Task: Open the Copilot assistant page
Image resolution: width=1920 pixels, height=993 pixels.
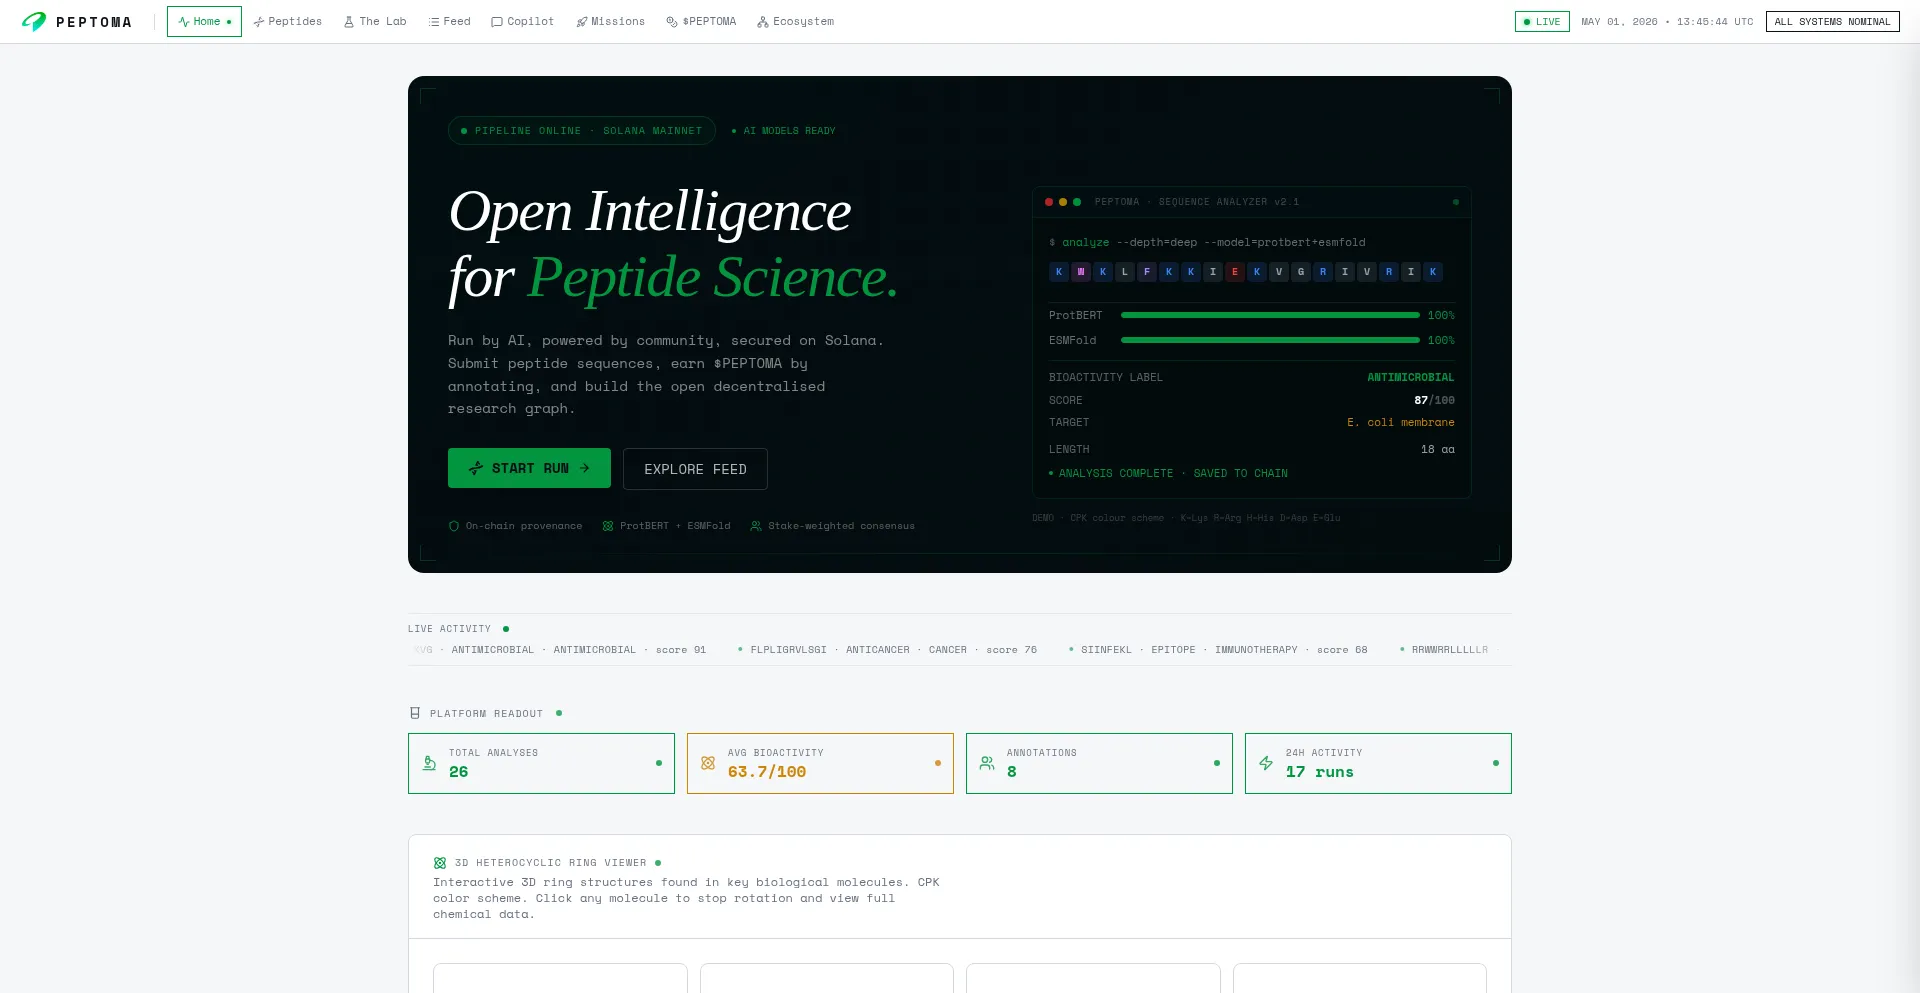Action: 522,21
